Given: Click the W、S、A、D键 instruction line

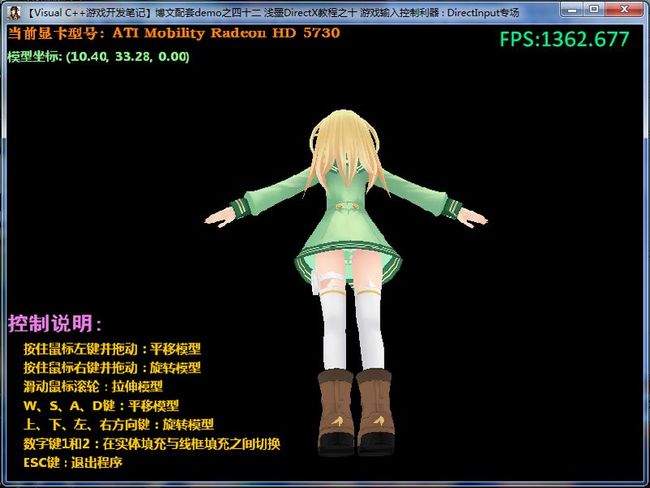Looking at the screenshot, I should click(x=101, y=405).
